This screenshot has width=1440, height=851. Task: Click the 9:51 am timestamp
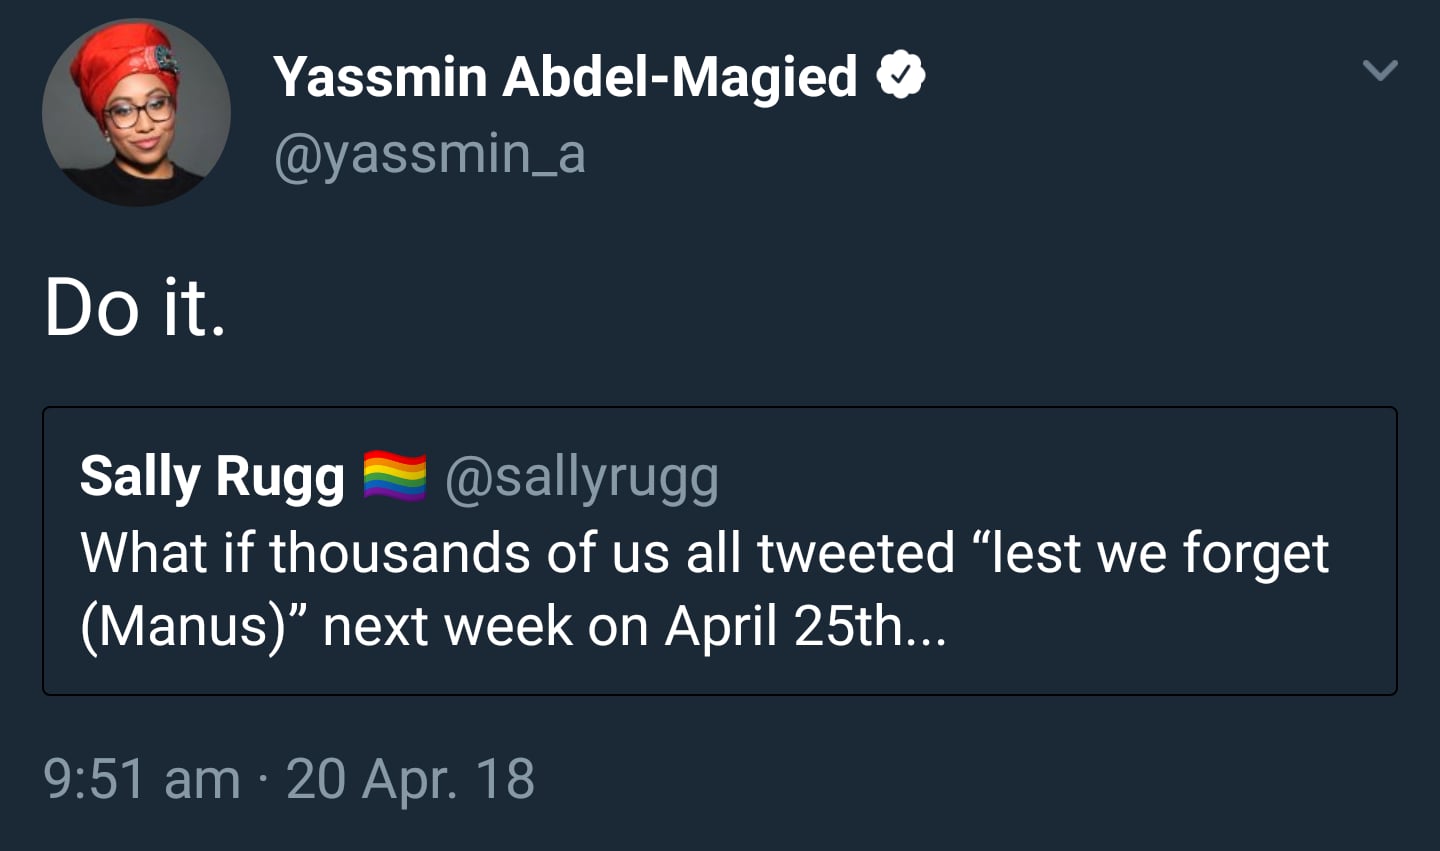pos(142,779)
